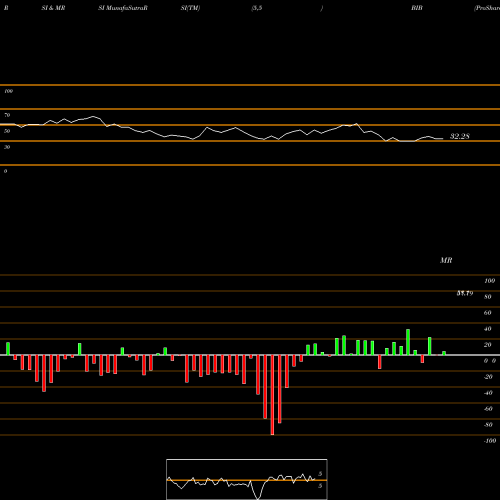
Task: Click the 80 label on MR axis
Action: click(x=488, y=297)
